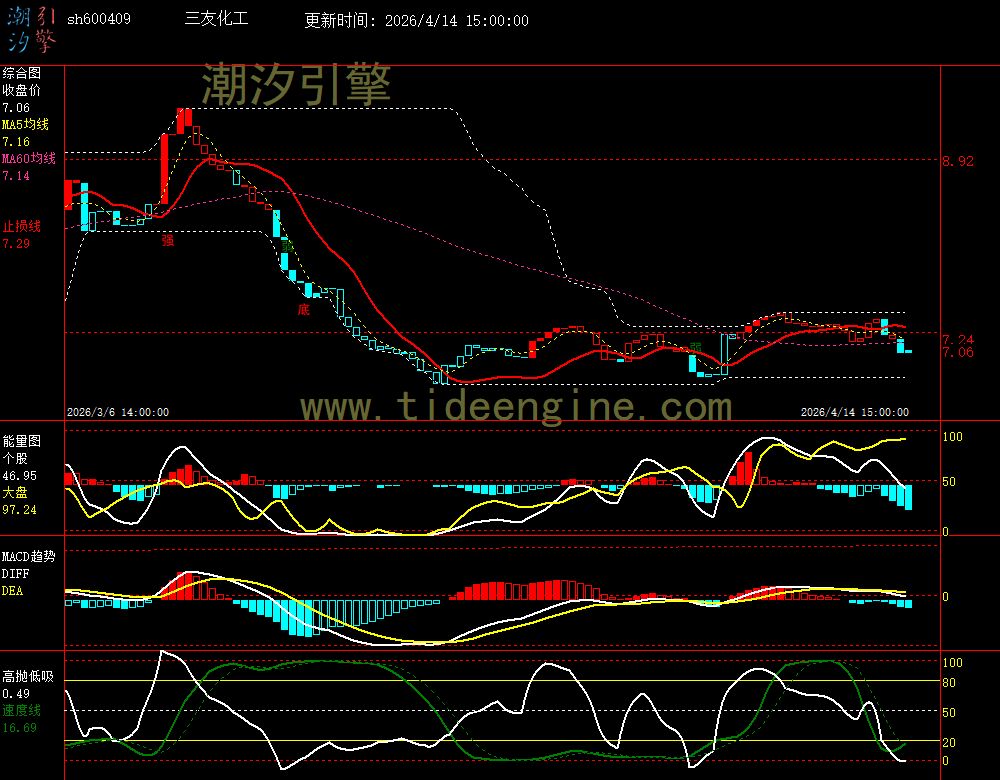Click the 收盘价 closing price label
Viewport: 1000px width, 780px height.
click(22, 90)
